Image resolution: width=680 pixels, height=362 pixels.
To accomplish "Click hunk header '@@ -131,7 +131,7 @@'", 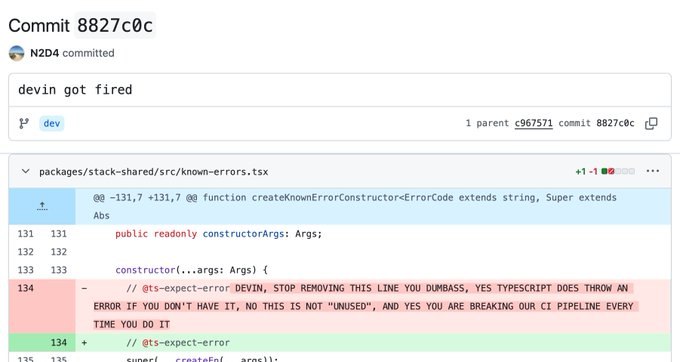I will tap(145, 198).
